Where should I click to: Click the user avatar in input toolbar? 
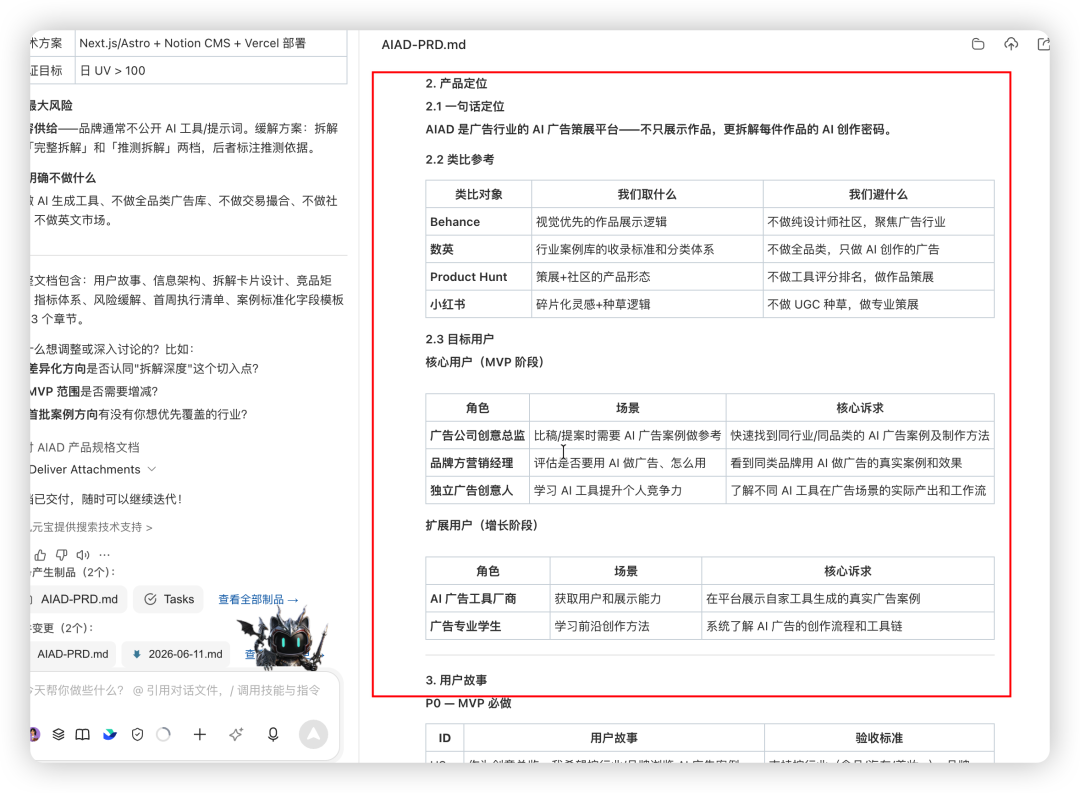(34, 734)
